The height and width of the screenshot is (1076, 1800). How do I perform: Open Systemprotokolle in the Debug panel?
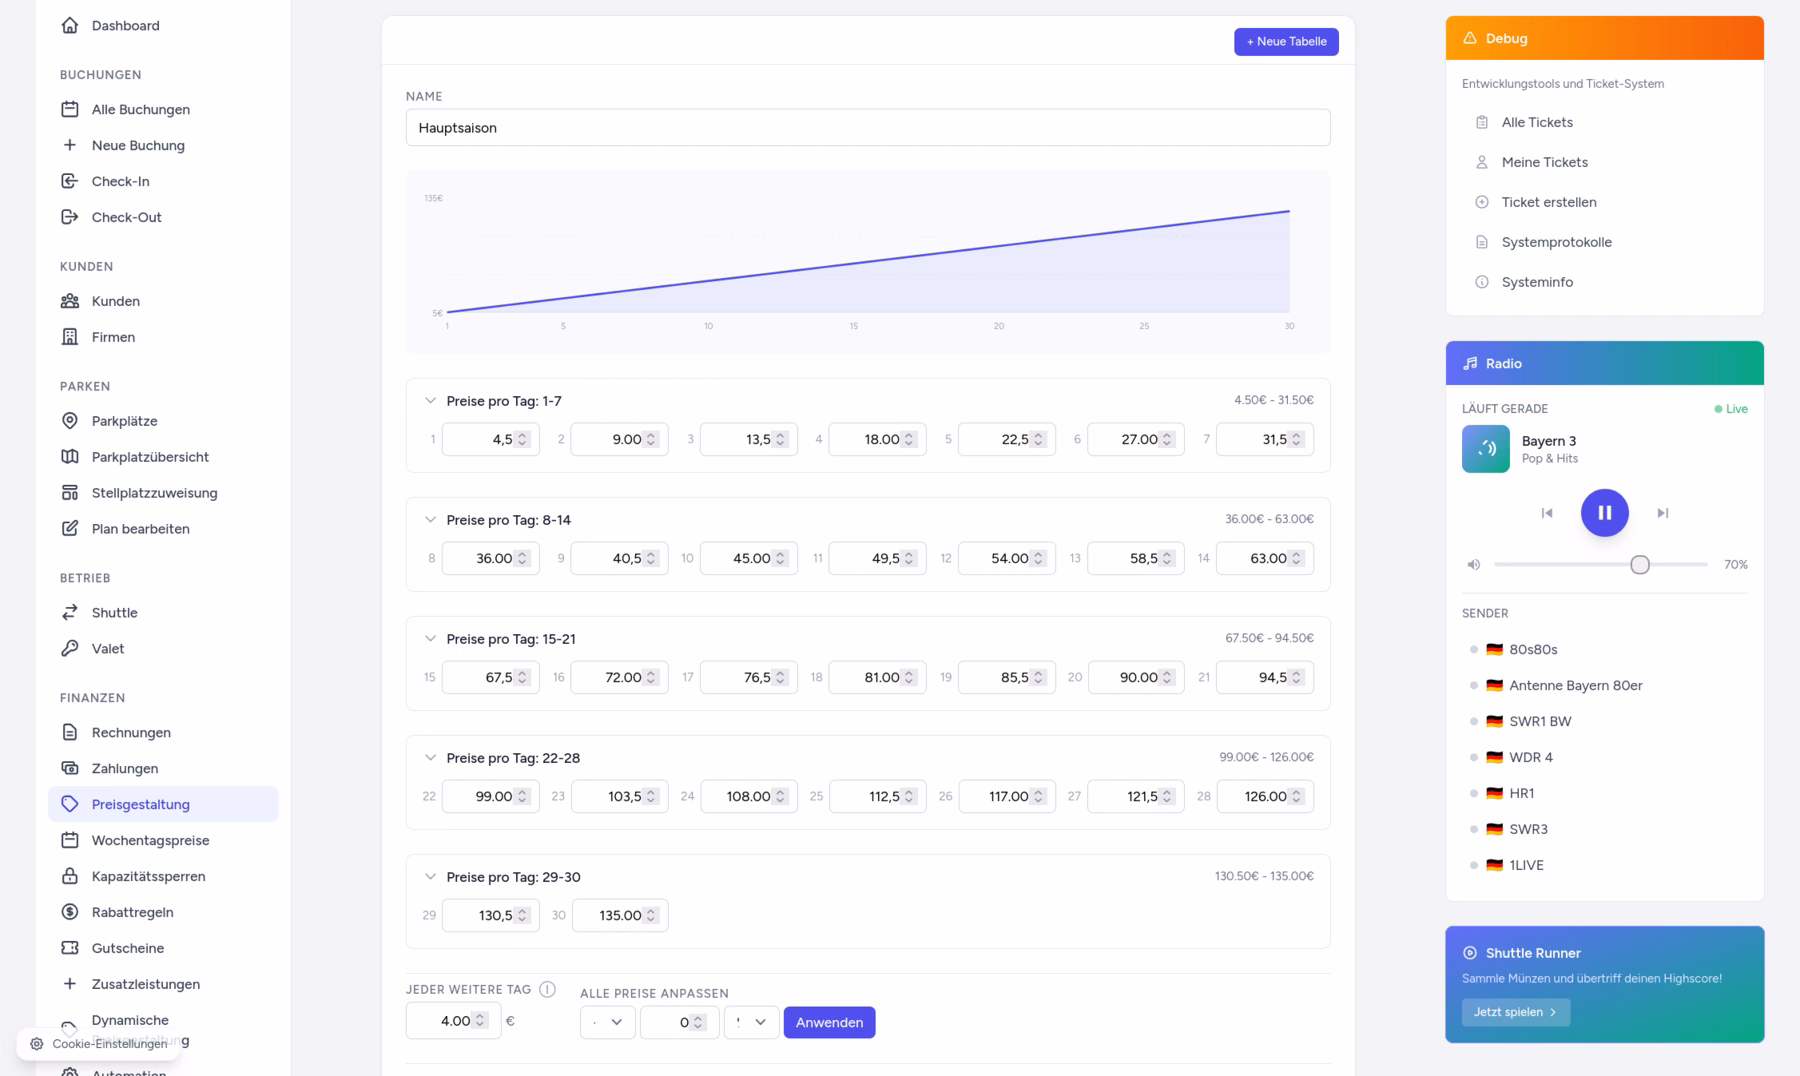(x=1604, y=243)
